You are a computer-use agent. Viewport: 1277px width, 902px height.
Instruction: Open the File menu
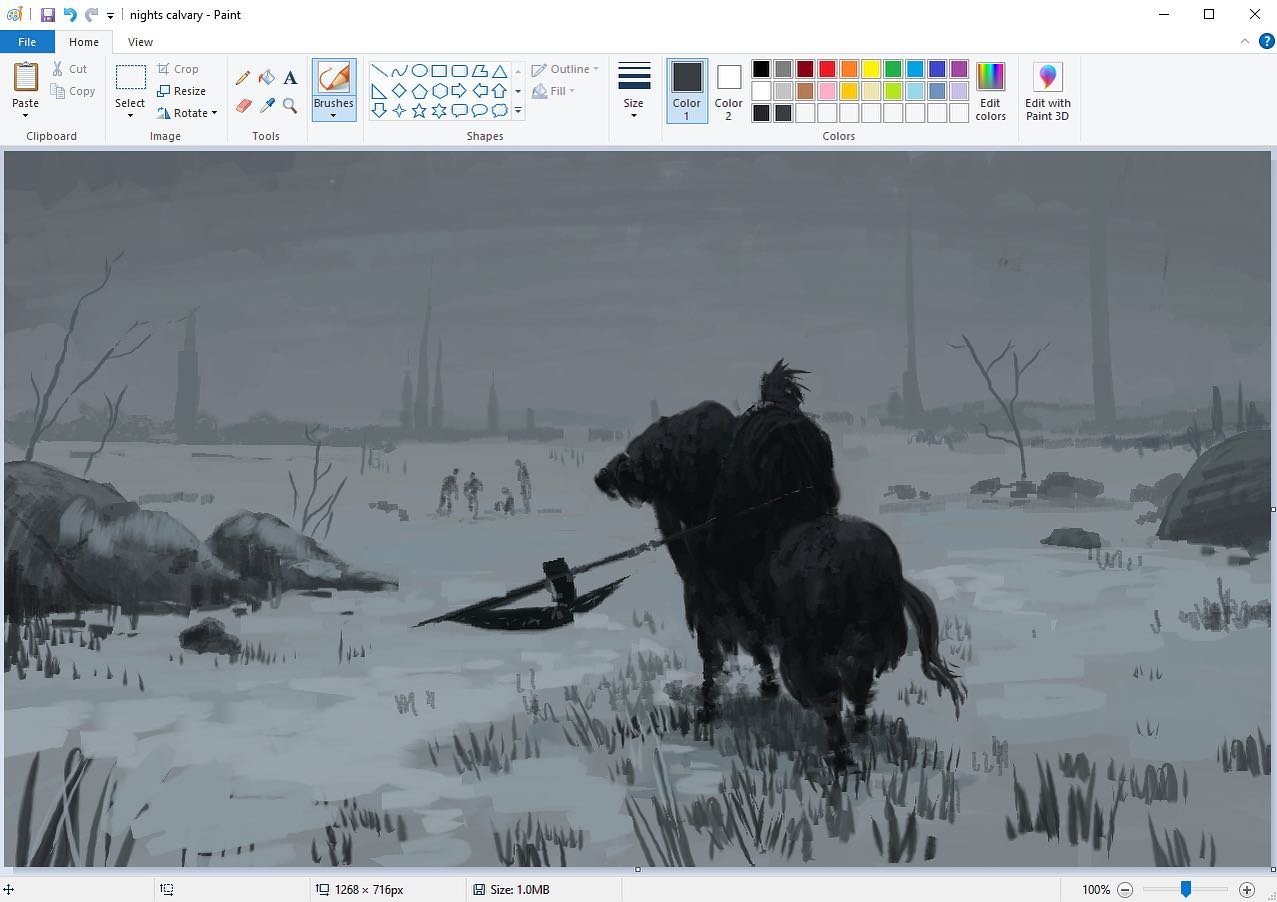click(27, 42)
